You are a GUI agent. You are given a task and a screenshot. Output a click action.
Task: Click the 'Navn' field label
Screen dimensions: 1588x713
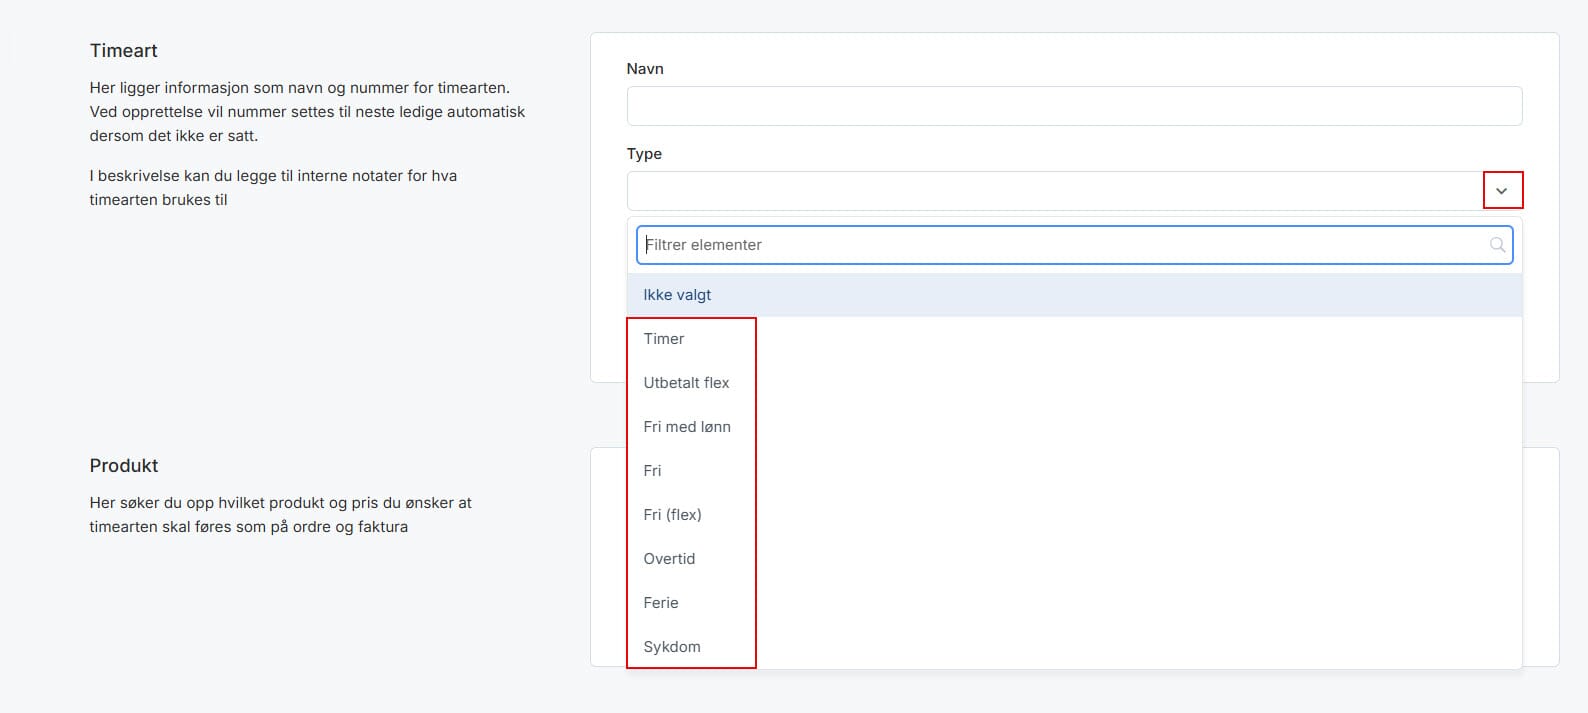(x=645, y=69)
